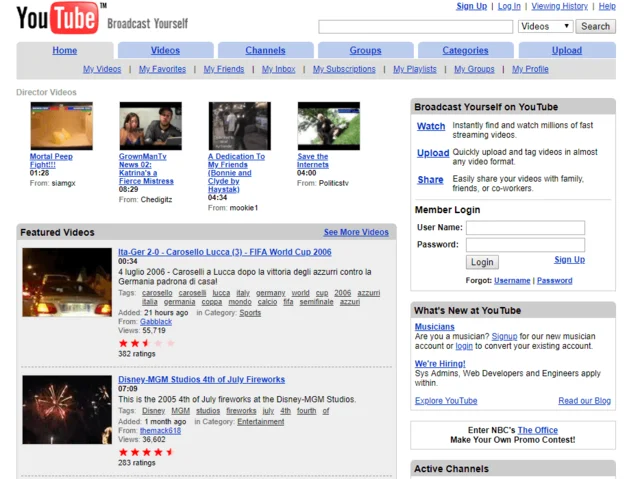Click the Save the Internets title link
Image resolution: width=640 pixels, height=479 pixels.
[x=313, y=161]
